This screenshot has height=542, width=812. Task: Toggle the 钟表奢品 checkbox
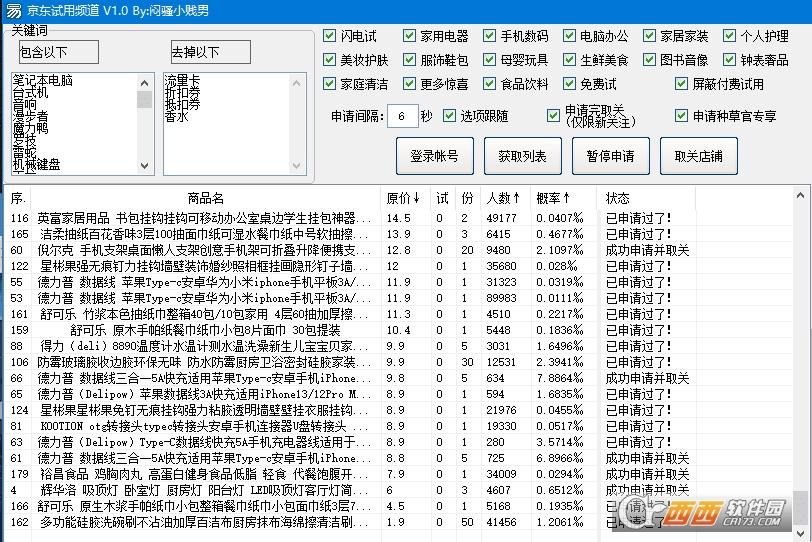729,60
